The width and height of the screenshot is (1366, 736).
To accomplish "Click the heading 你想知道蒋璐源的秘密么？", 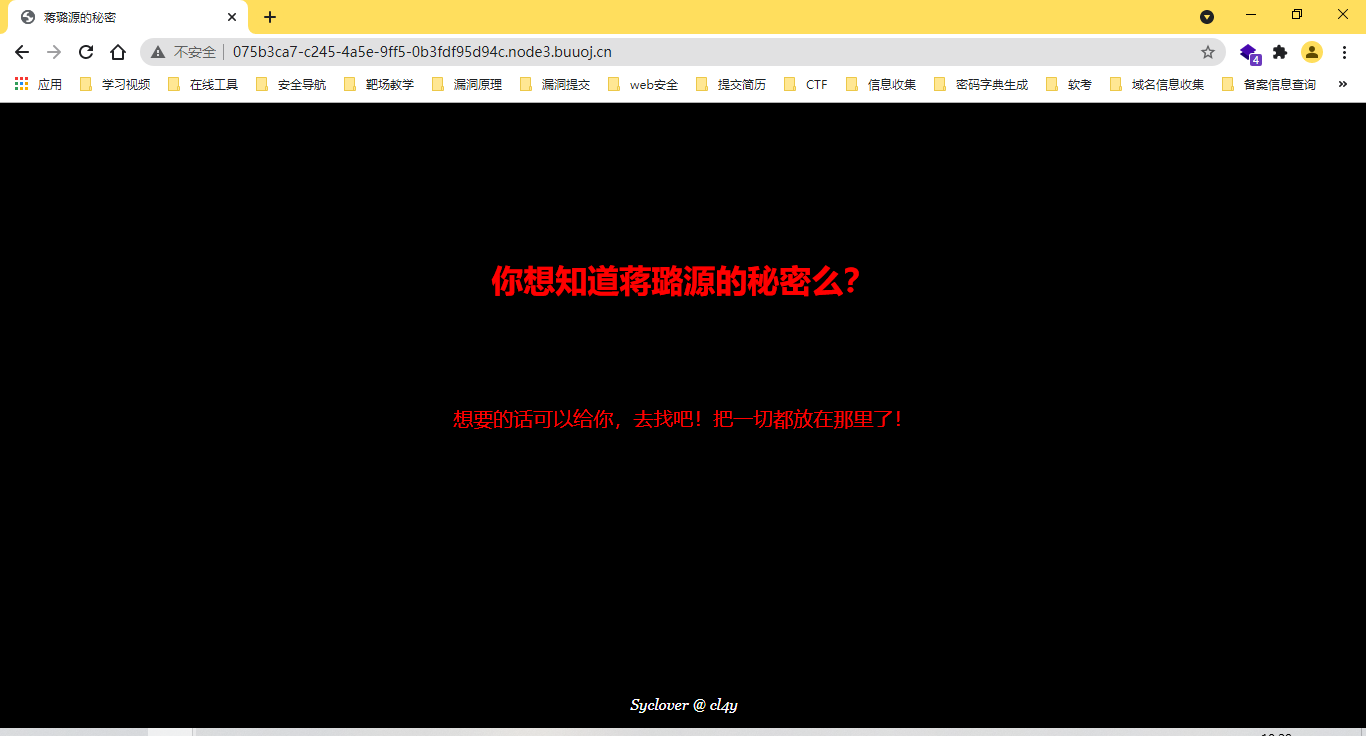I will pyautogui.click(x=677, y=282).
